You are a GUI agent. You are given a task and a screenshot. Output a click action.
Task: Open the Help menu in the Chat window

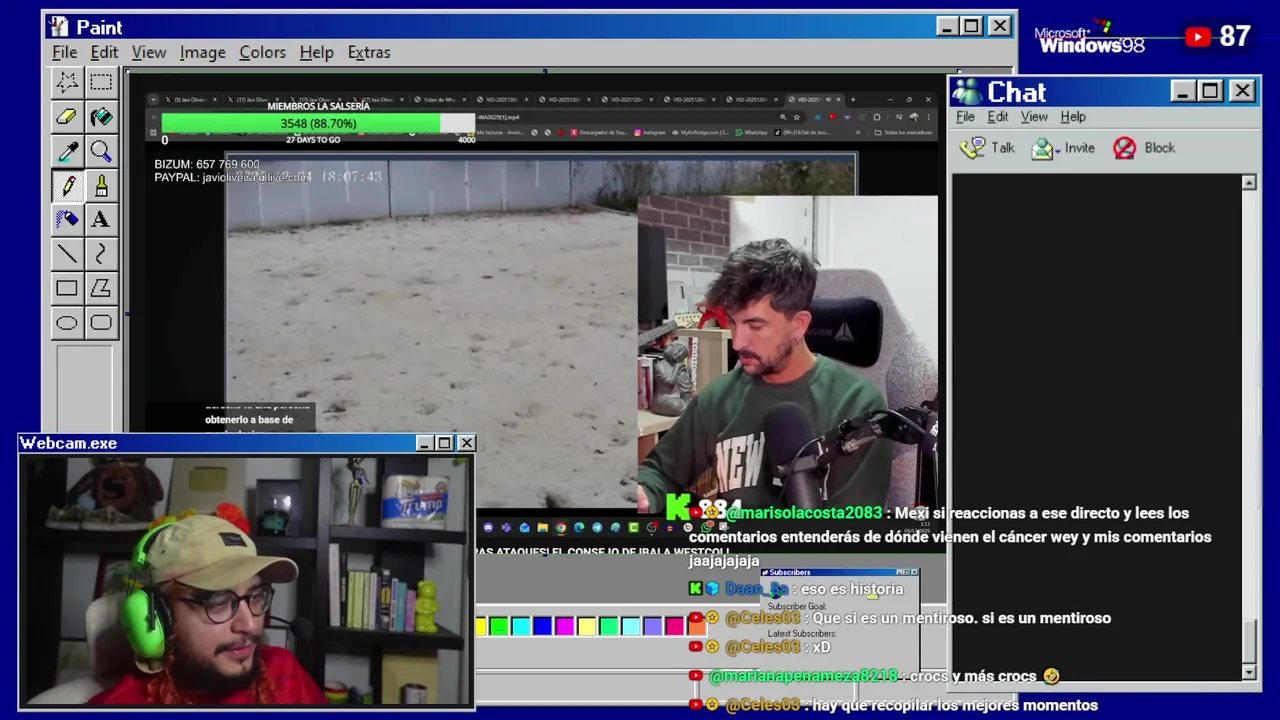(1073, 117)
